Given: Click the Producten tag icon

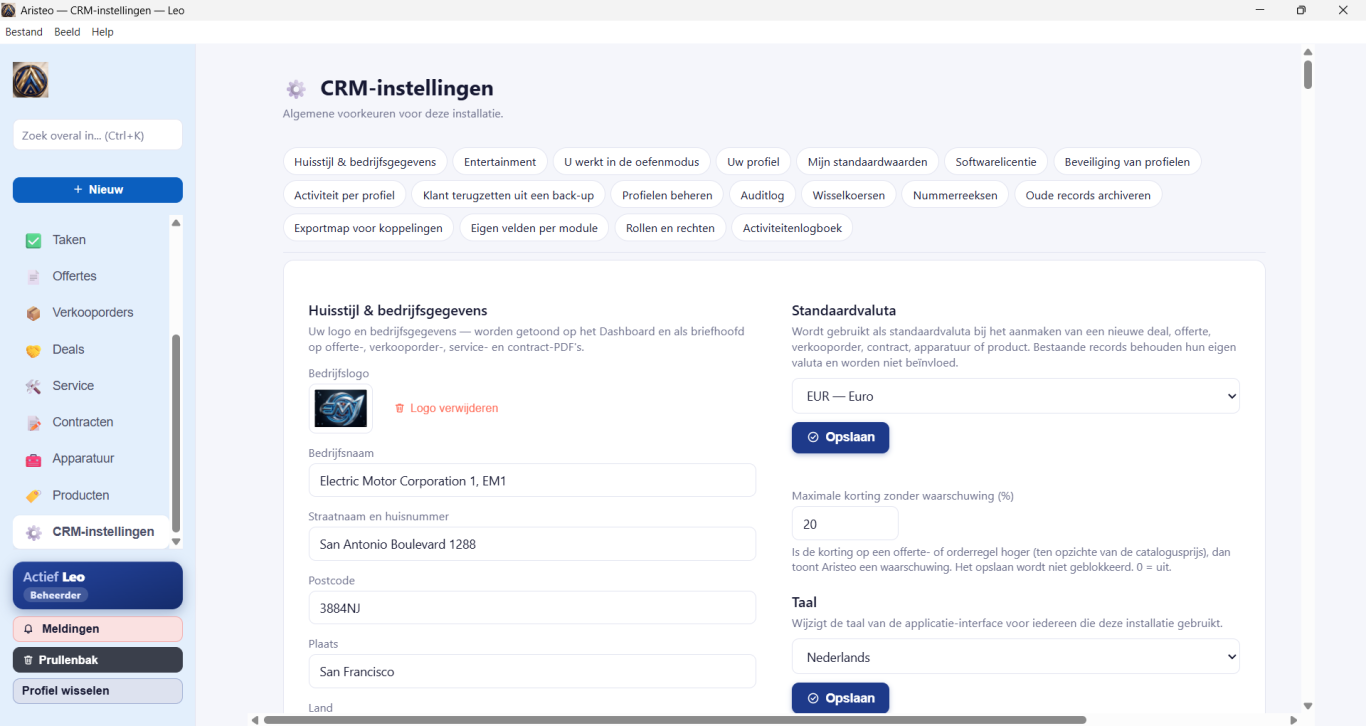Looking at the screenshot, I should [x=33, y=496].
